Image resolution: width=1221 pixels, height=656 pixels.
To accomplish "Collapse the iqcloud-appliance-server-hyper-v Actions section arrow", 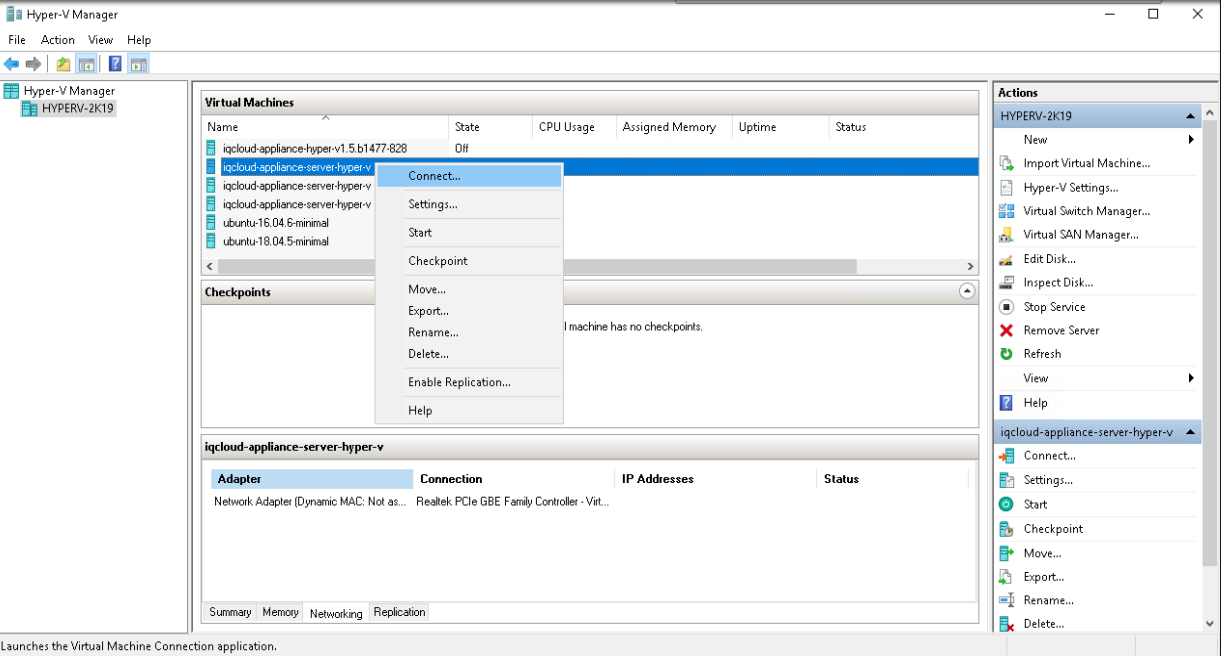I will 1190,432.
